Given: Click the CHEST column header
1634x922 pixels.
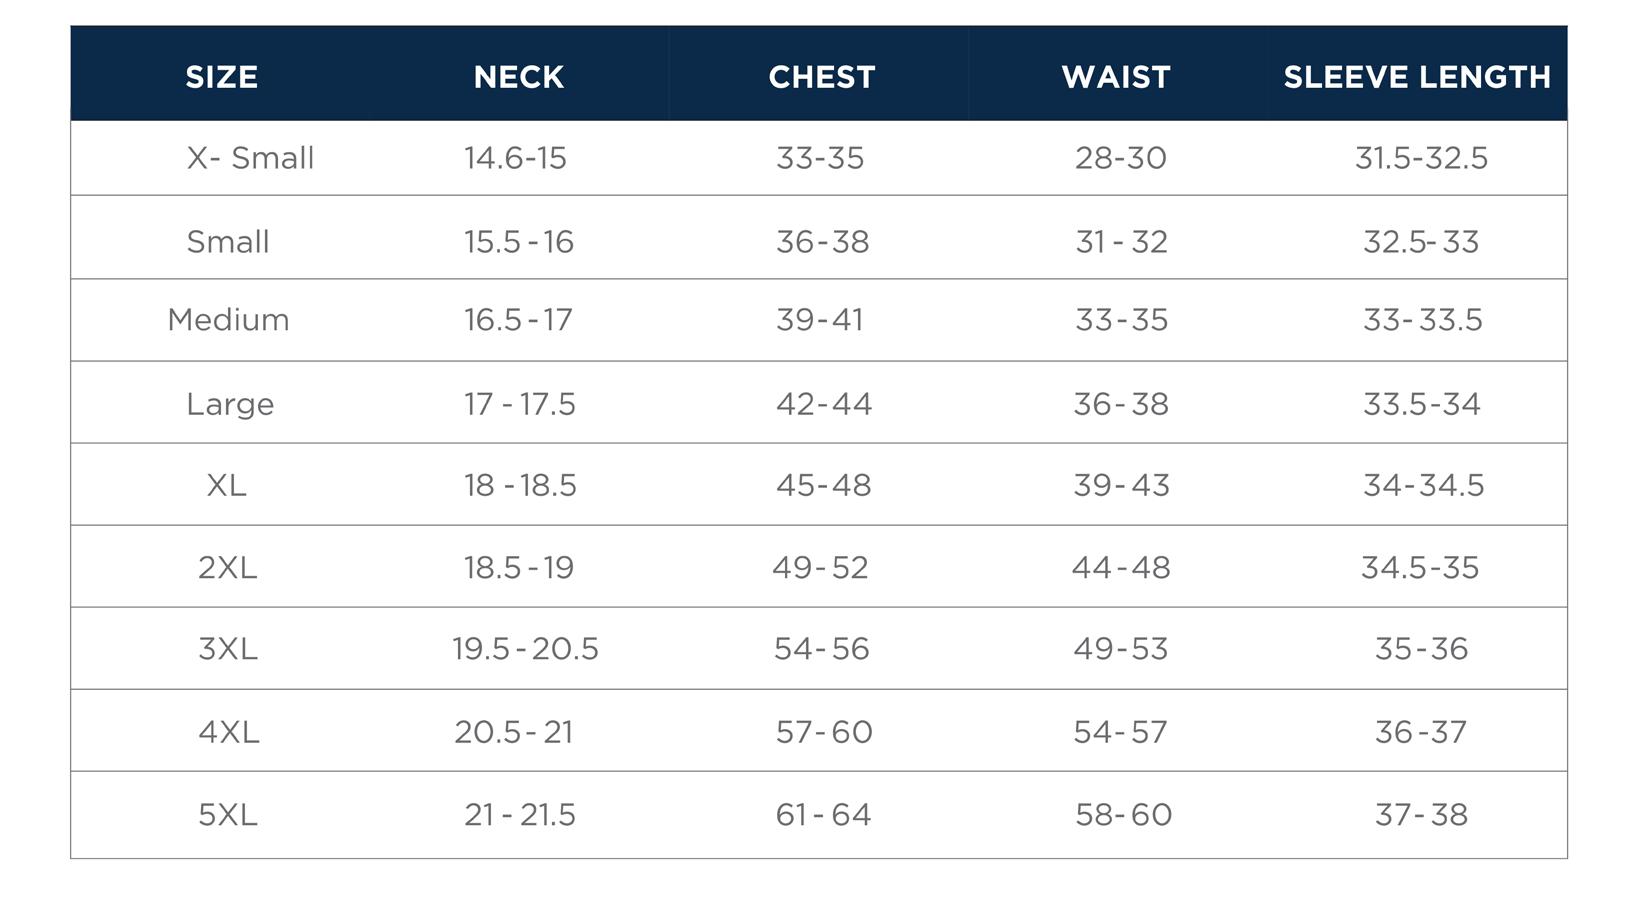Looking at the screenshot, I should coord(821,77).
